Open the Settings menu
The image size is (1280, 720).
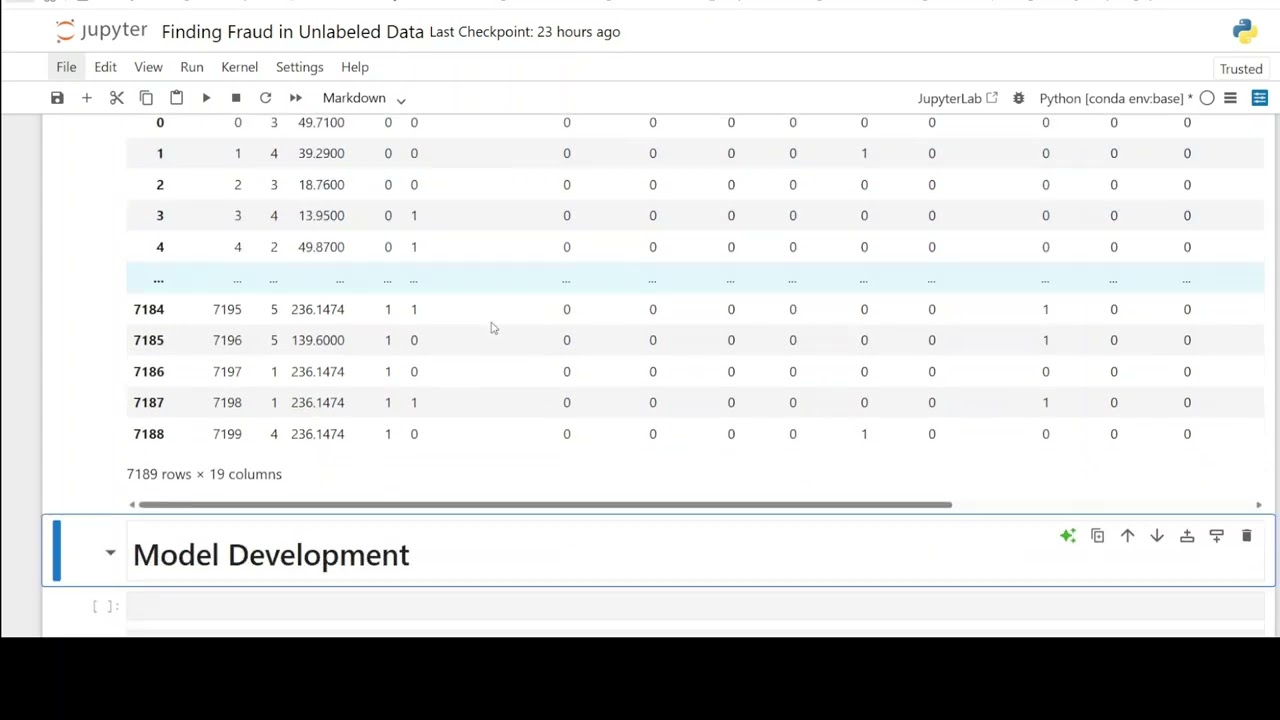(299, 67)
